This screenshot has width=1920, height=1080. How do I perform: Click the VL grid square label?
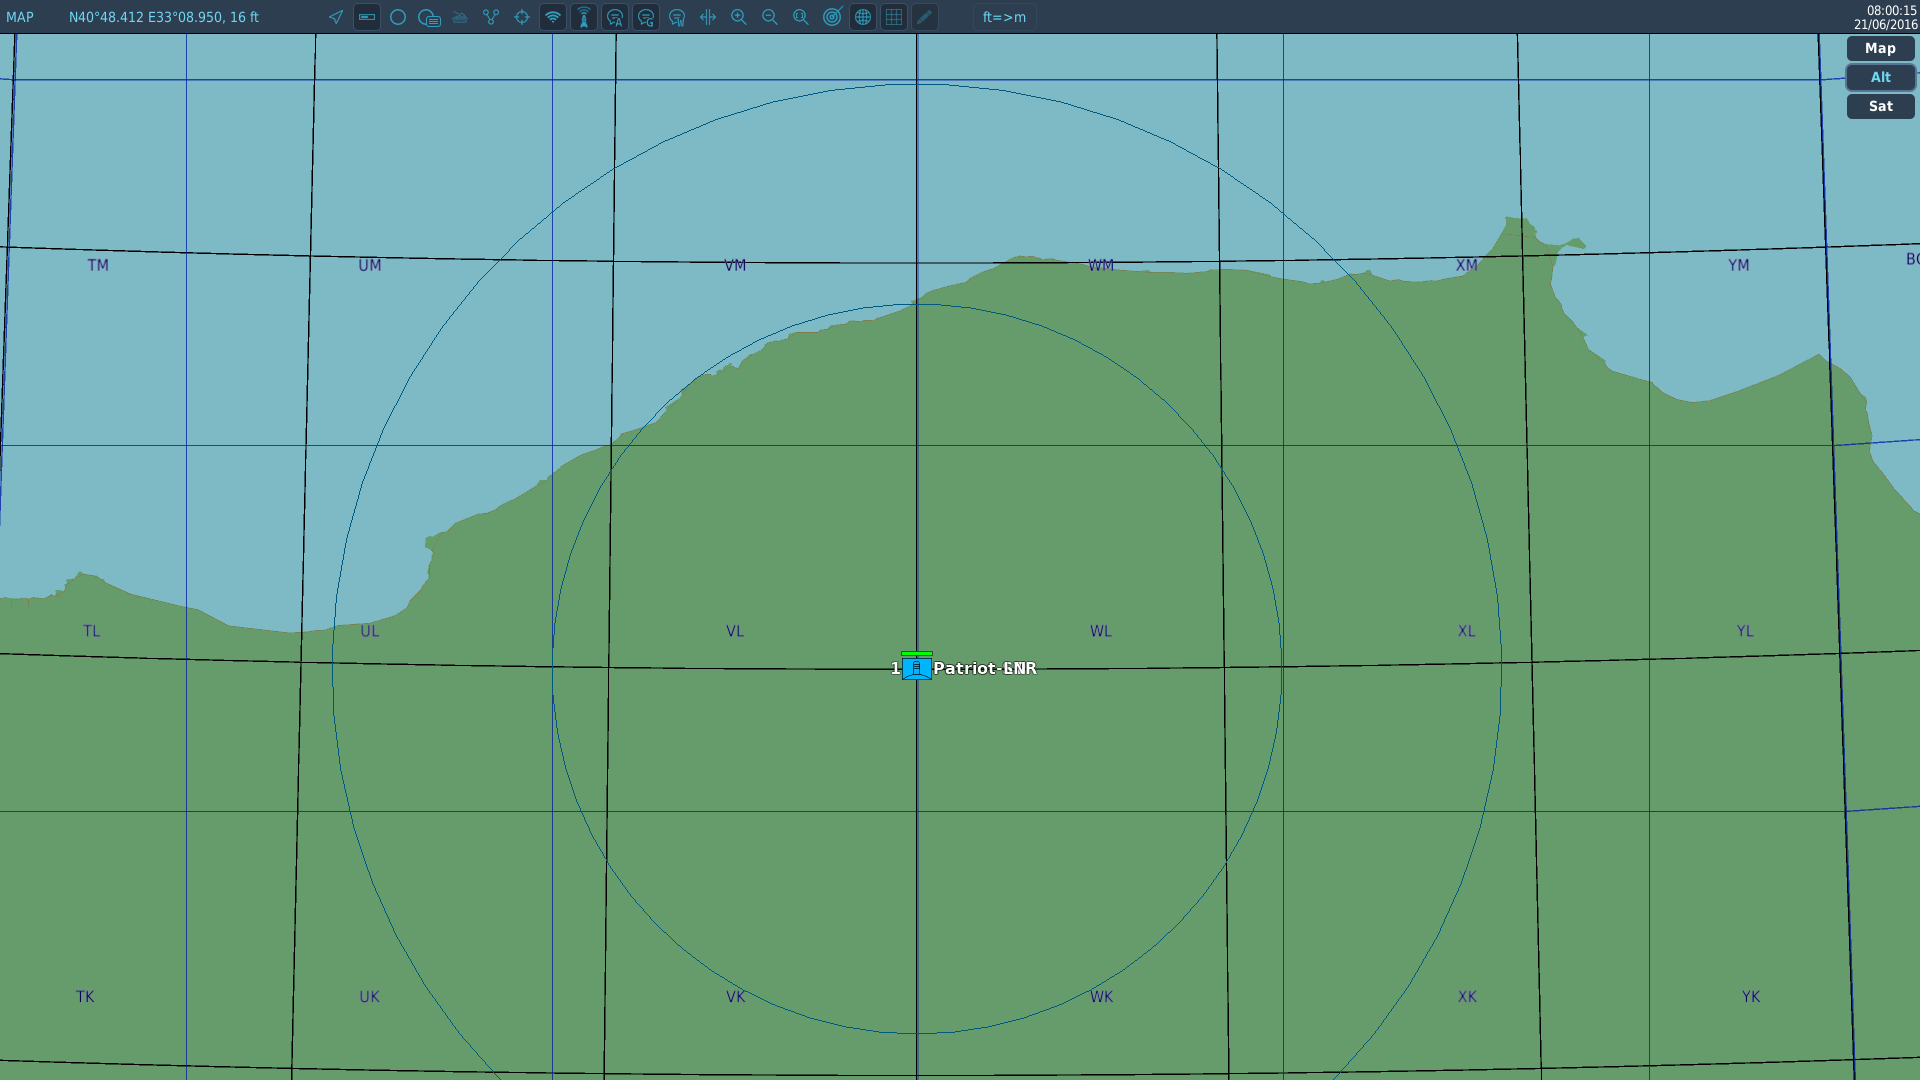[735, 631]
